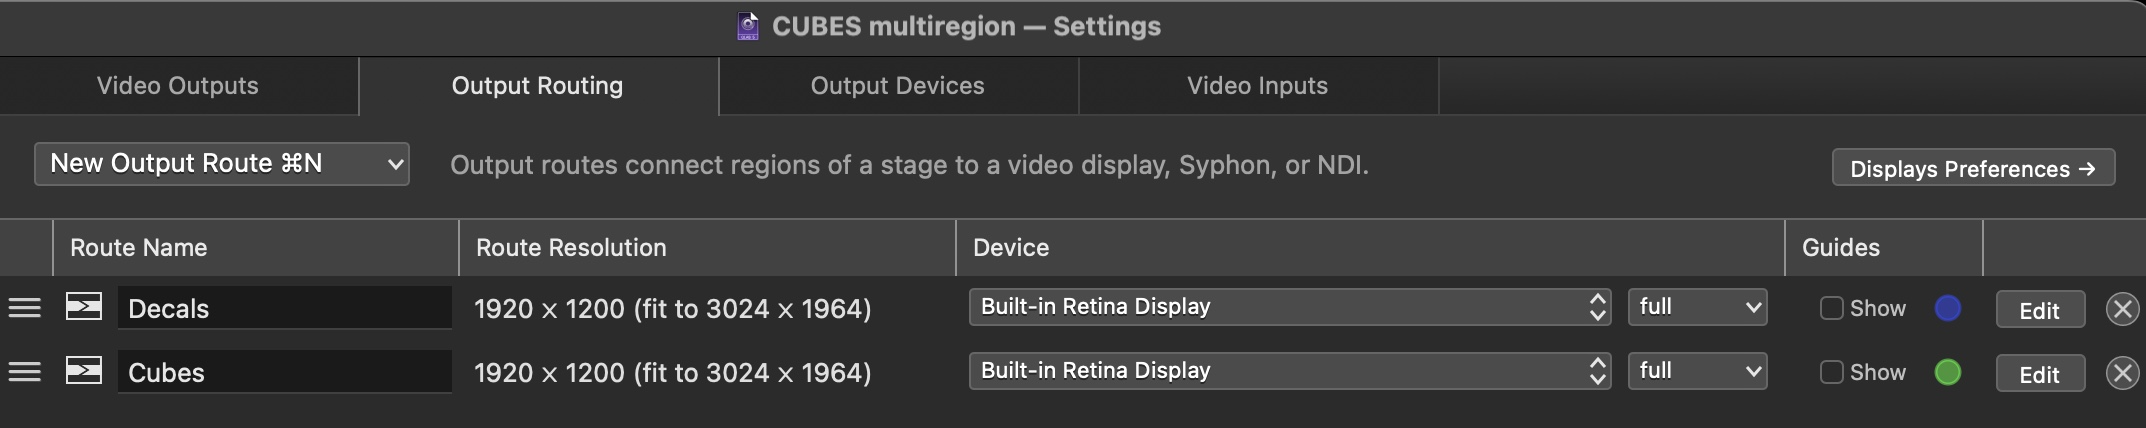Viewport: 2146px width, 428px height.
Task: Switch to the Video Outputs tab
Action: [178, 86]
